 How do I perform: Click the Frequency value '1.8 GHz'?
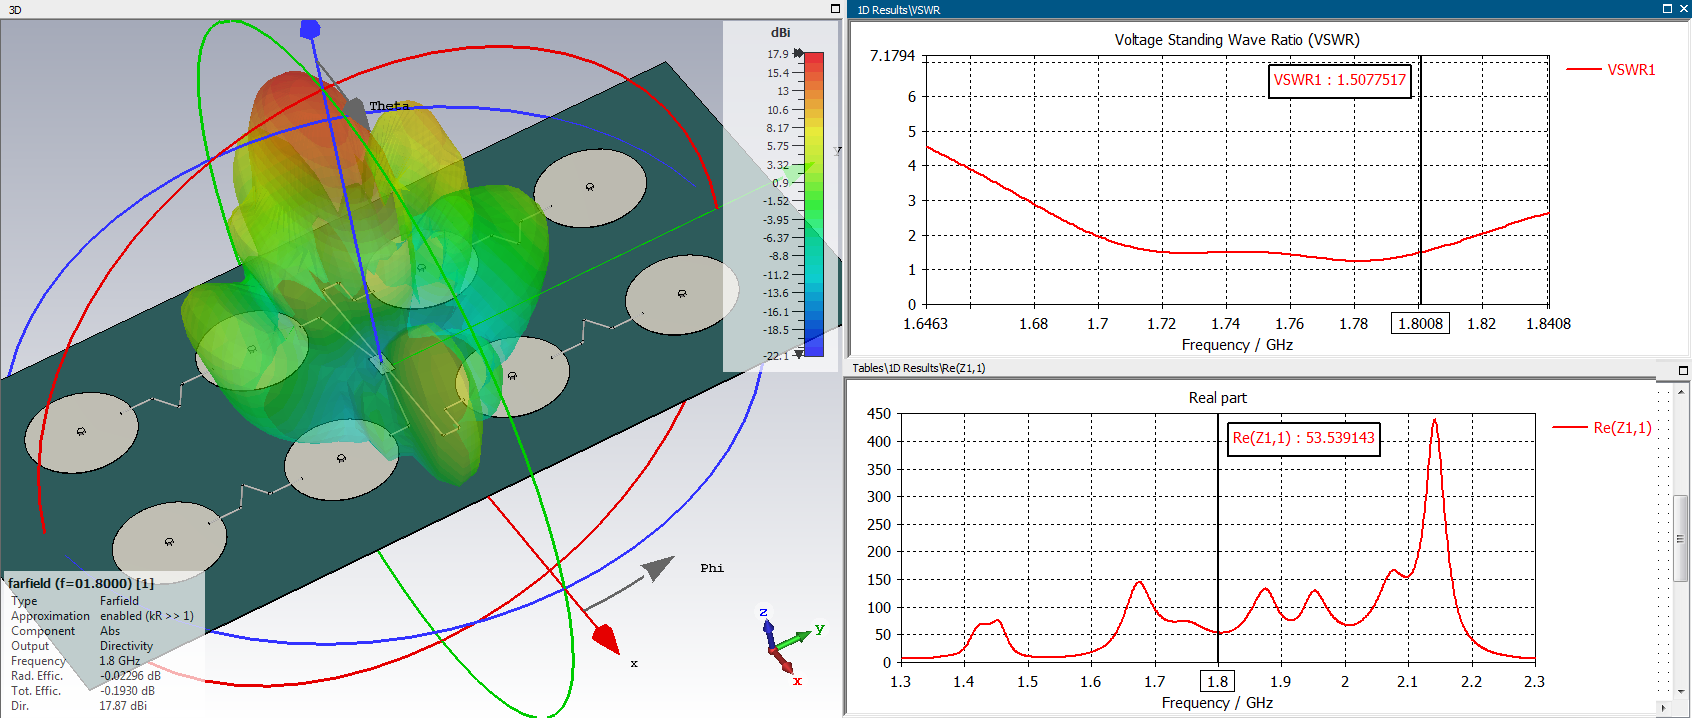(x=119, y=661)
